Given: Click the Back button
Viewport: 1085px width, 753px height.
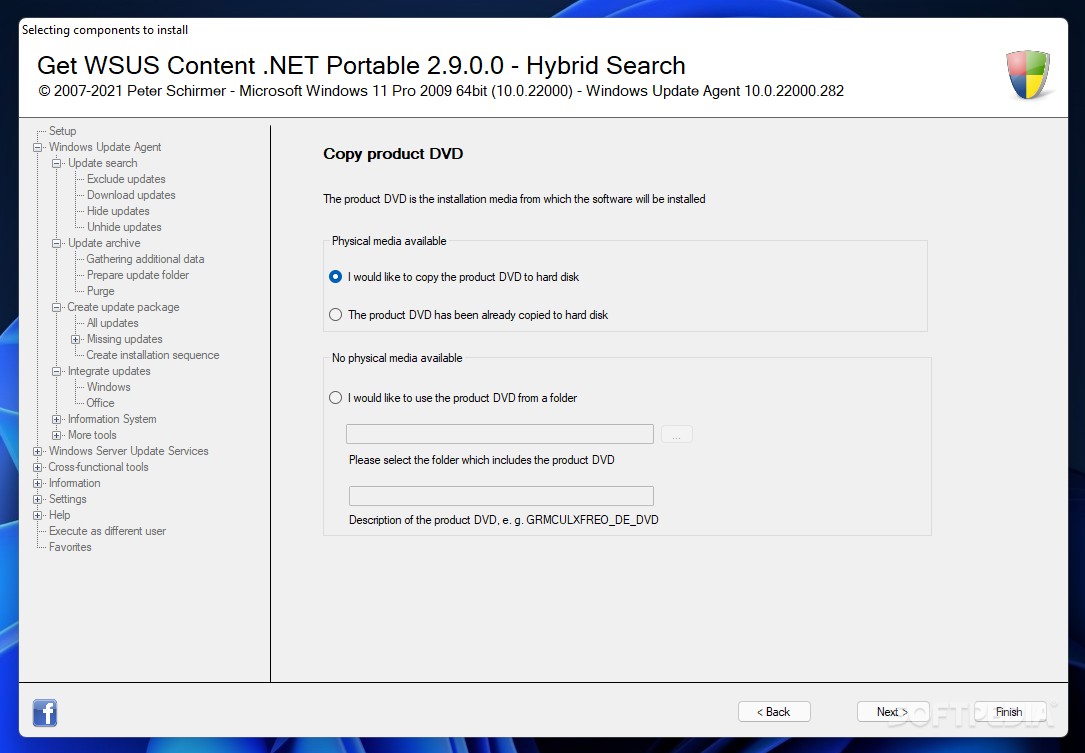Looking at the screenshot, I should [774, 711].
